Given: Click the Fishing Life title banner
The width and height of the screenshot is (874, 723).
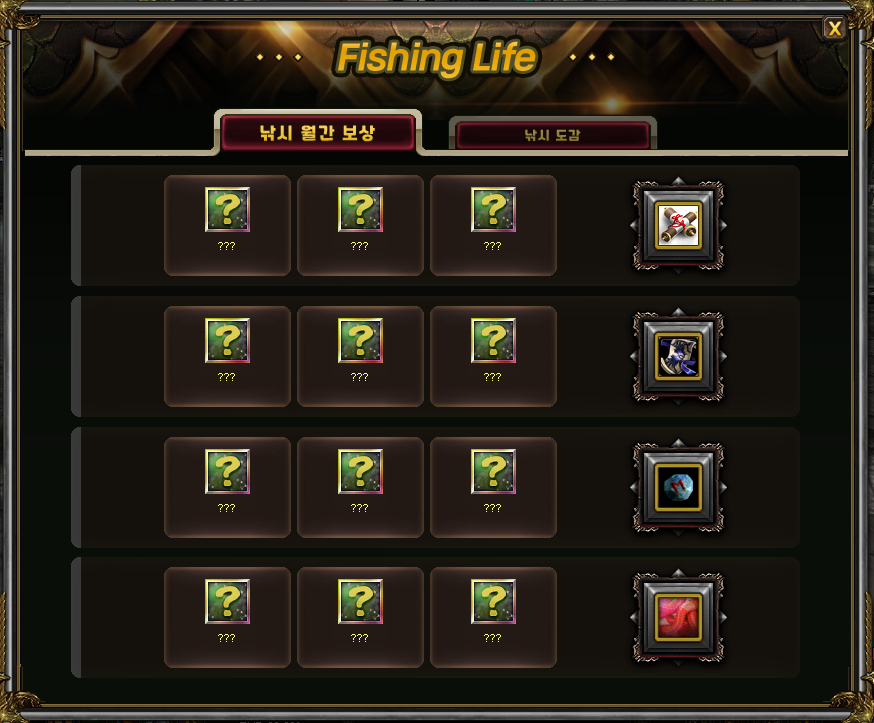Looking at the screenshot, I should point(436,58).
